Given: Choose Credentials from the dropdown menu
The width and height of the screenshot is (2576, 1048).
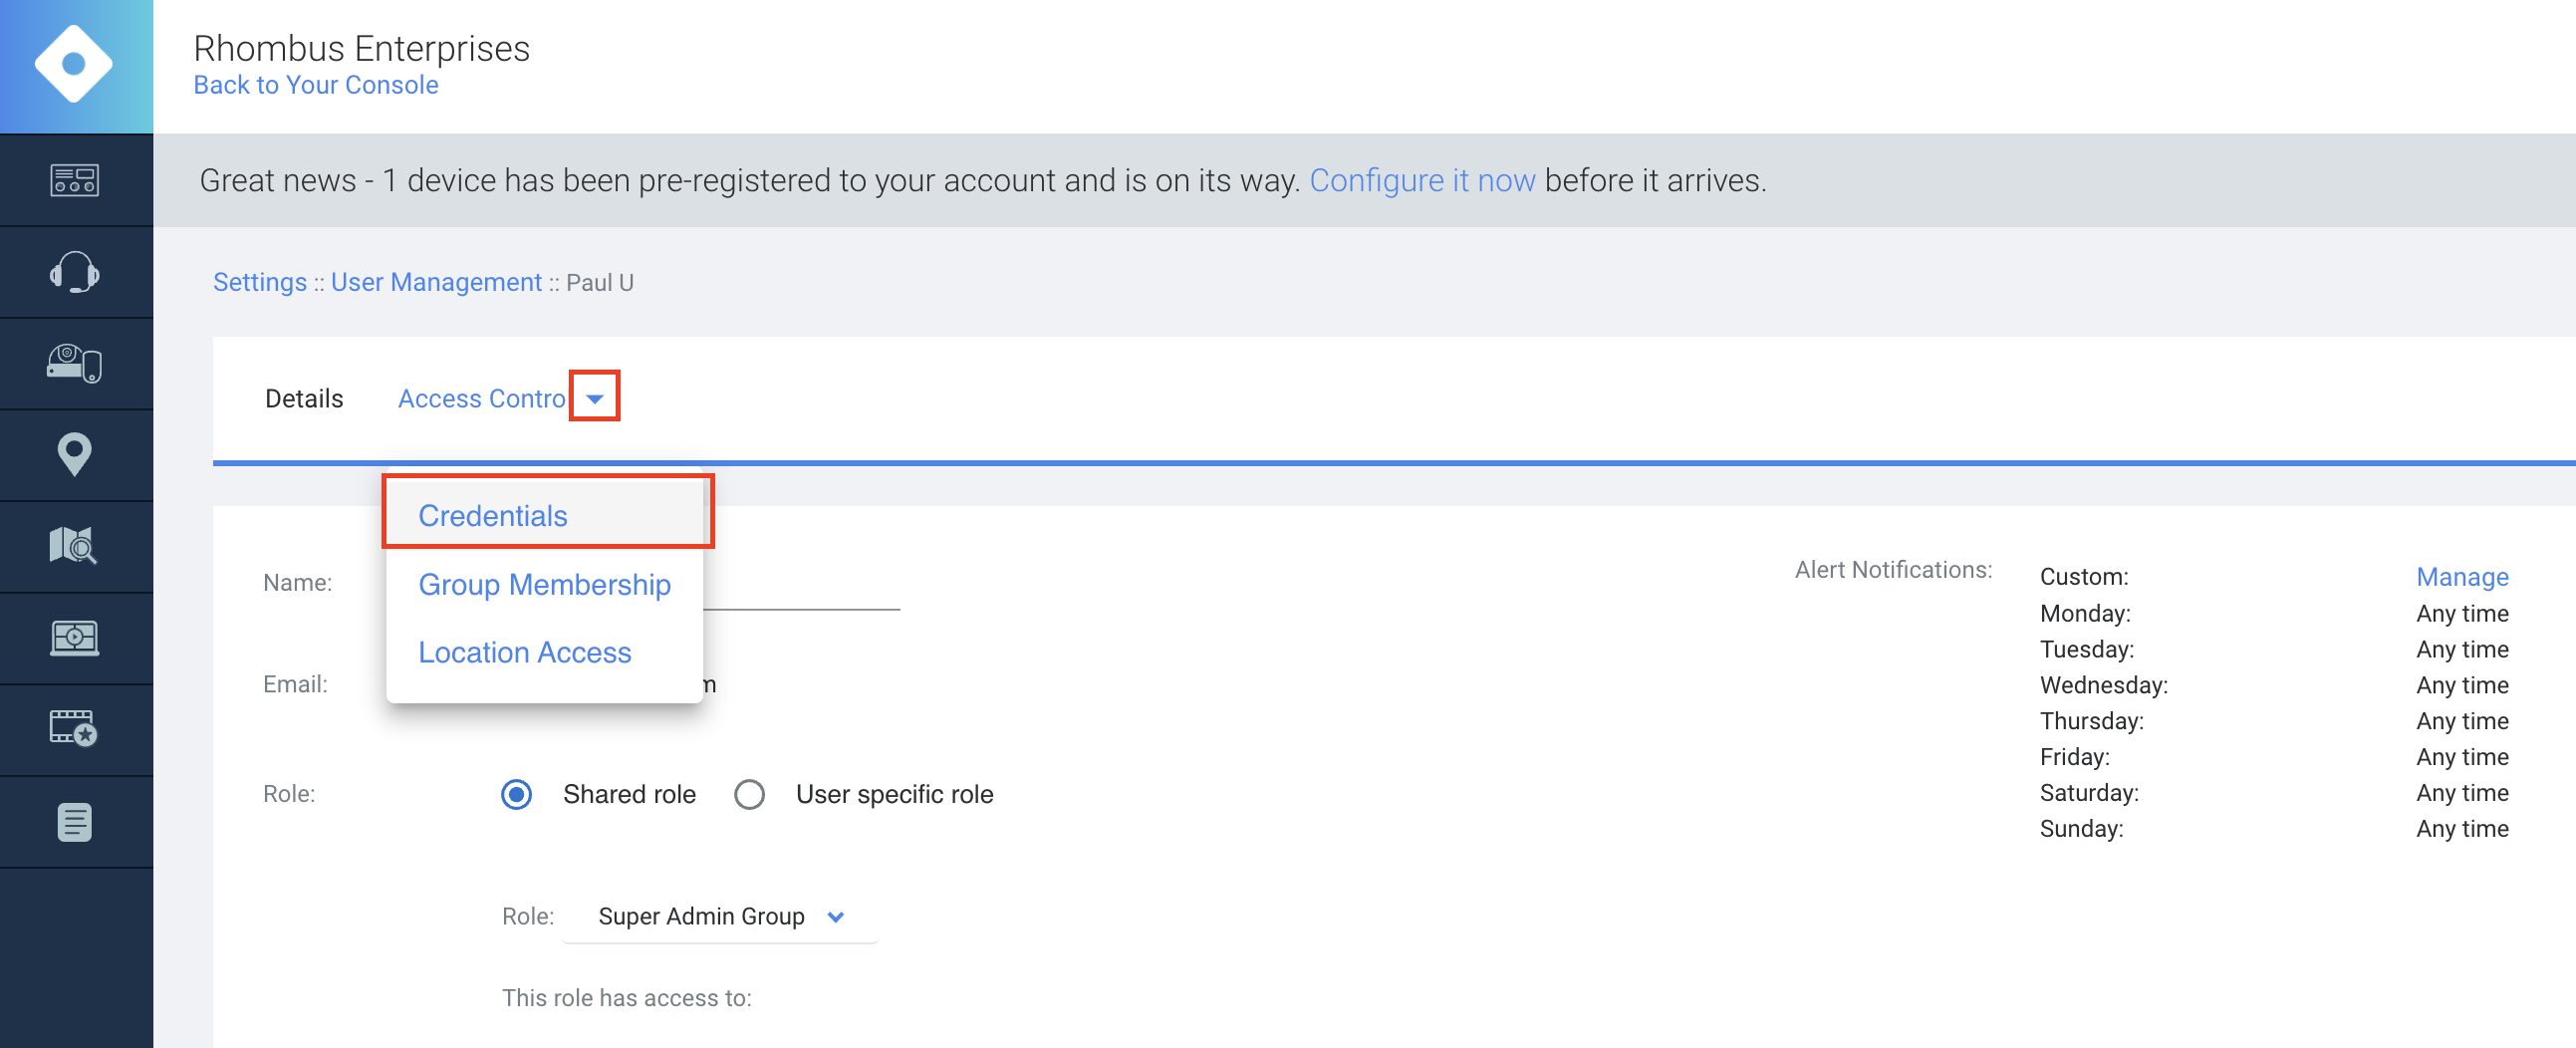Looking at the screenshot, I should (x=493, y=515).
